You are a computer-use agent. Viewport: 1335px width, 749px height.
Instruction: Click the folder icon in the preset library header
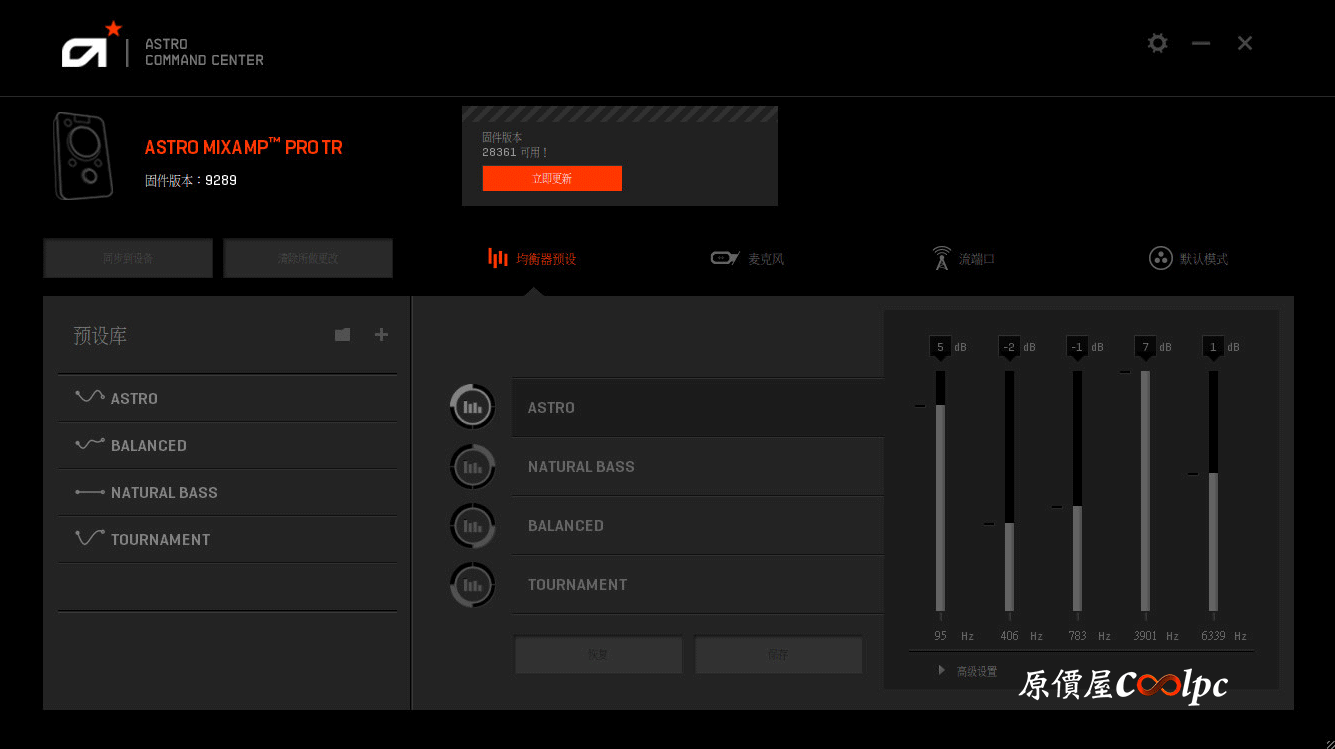click(342, 335)
